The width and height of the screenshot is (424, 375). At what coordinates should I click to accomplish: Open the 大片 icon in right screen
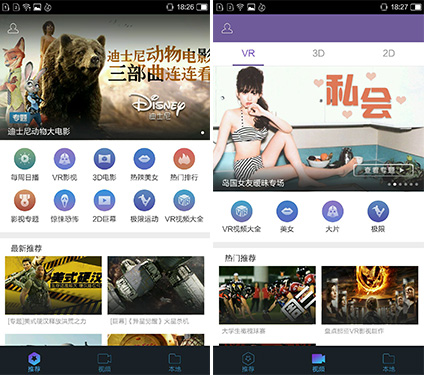333,211
